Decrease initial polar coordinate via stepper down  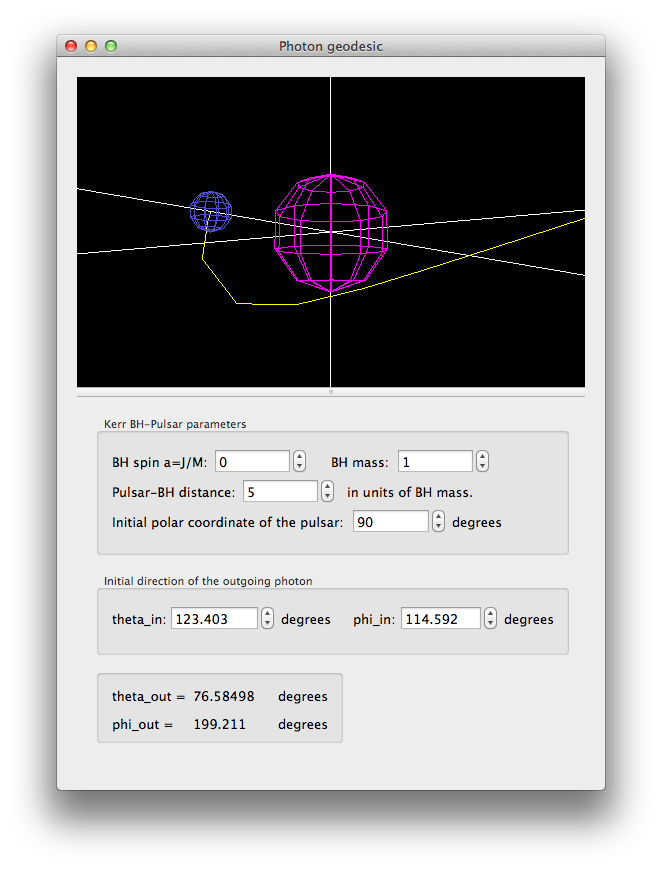click(438, 527)
